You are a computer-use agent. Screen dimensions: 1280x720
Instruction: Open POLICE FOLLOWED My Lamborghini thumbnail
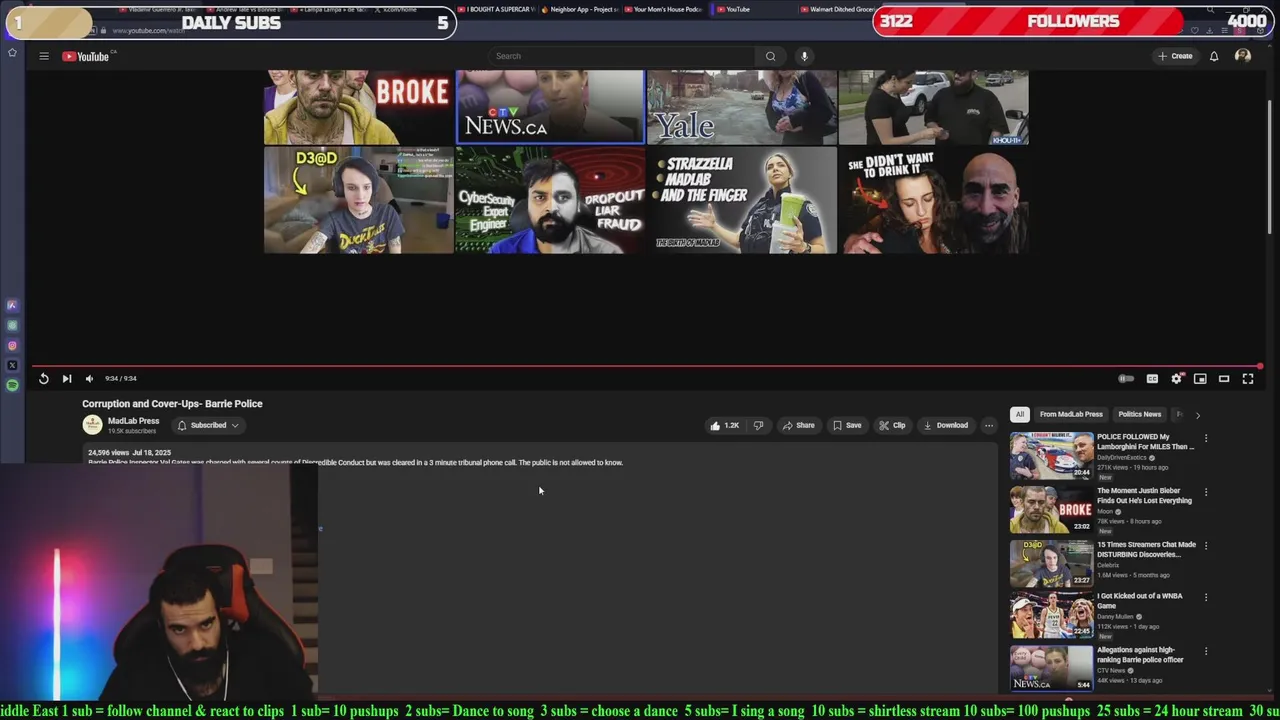(x=1051, y=456)
